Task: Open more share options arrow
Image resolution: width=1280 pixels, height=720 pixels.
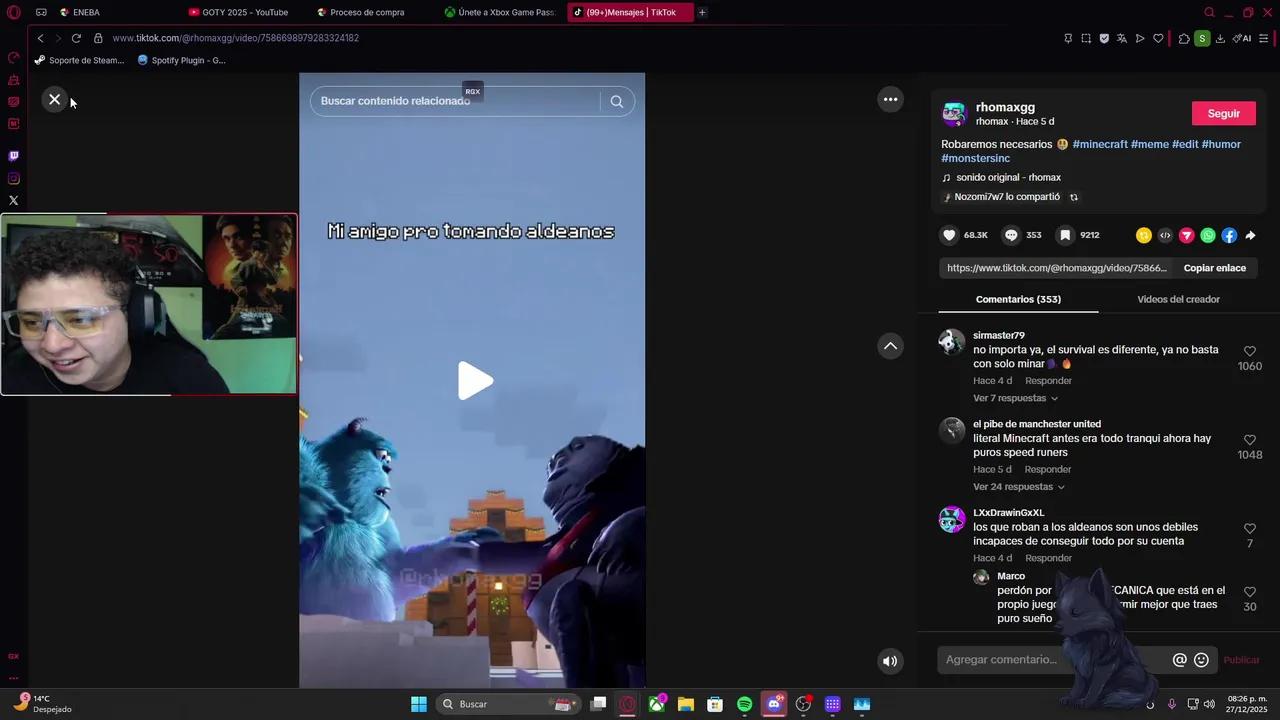Action: [x=1250, y=235]
